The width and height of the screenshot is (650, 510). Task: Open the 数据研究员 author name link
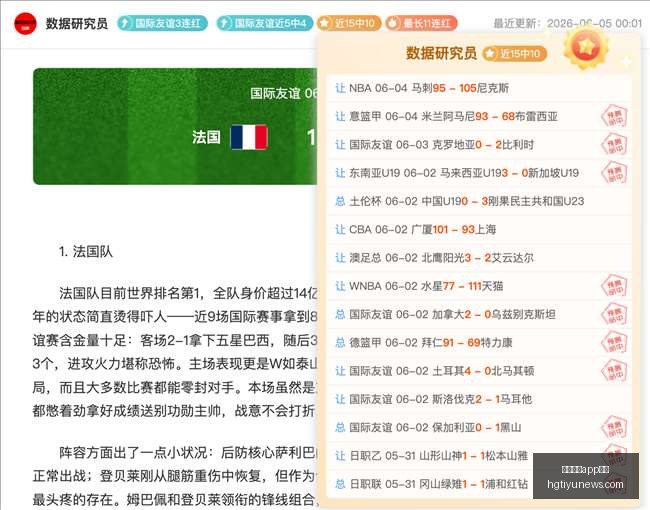coord(77,24)
